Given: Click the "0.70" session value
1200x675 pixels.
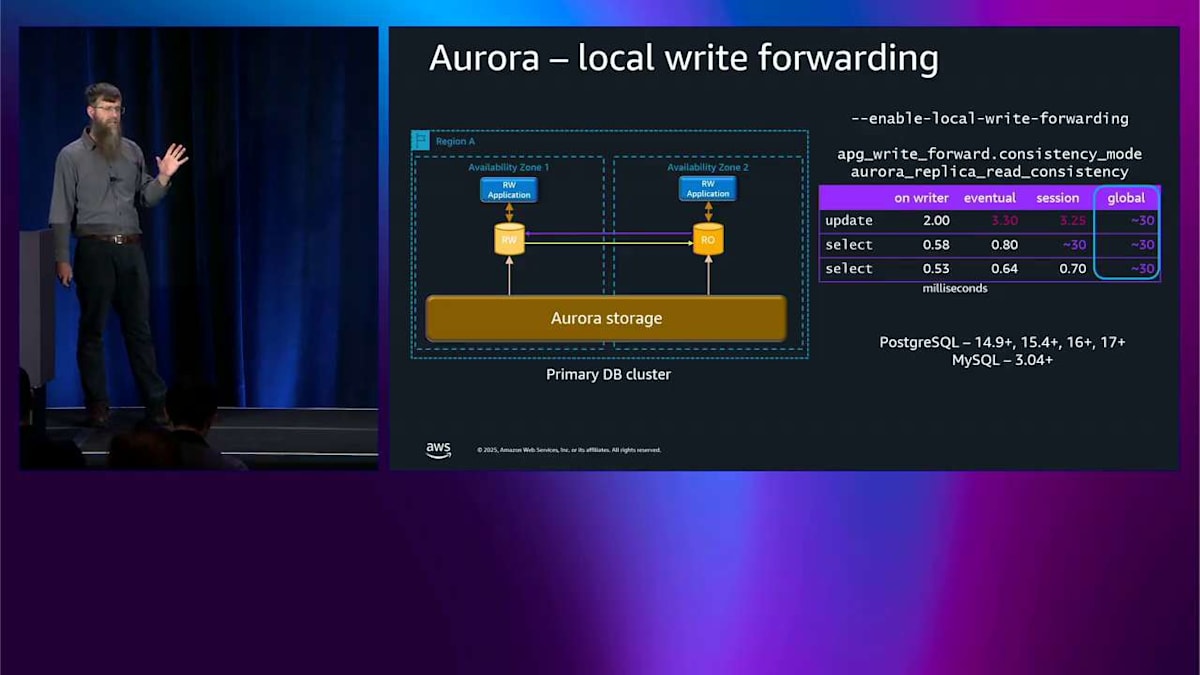Looking at the screenshot, I should tap(1072, 269).
